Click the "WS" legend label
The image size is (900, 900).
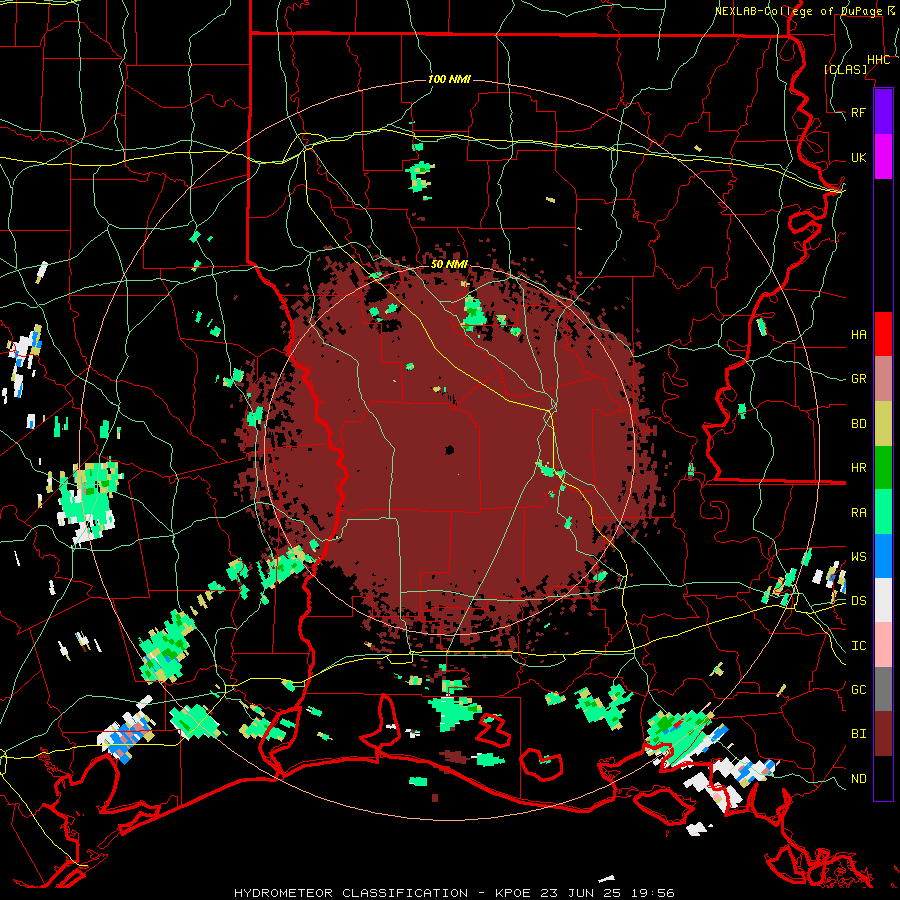(x=859, y=556)
